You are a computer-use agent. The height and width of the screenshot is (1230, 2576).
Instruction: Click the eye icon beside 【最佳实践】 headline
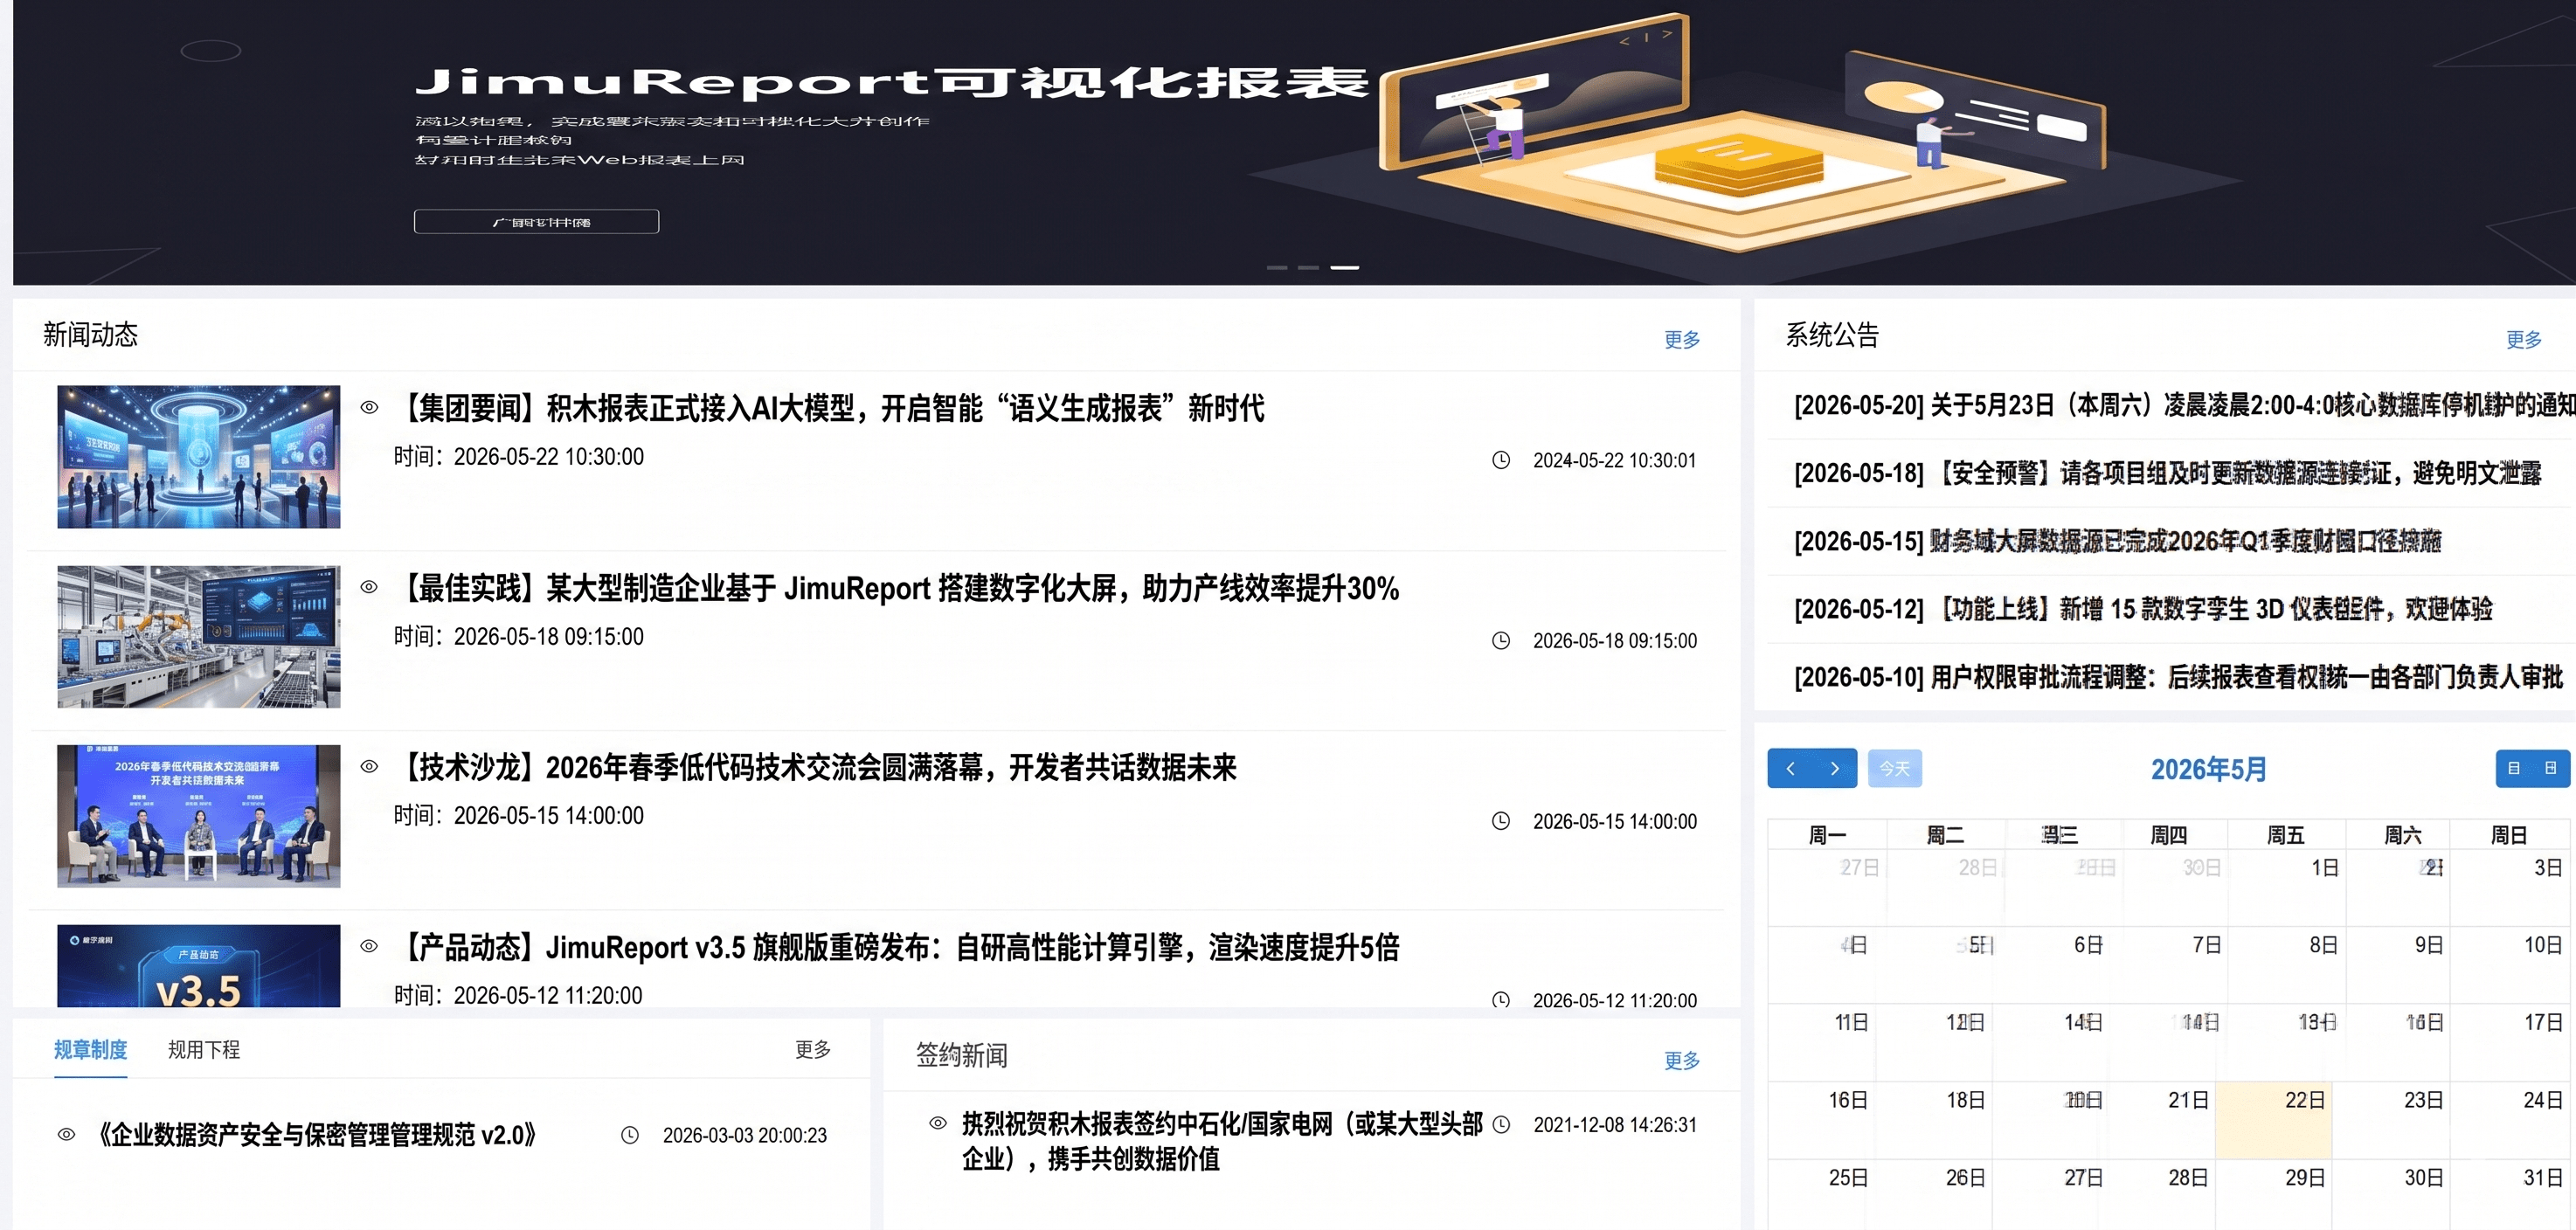coord(369,587)
